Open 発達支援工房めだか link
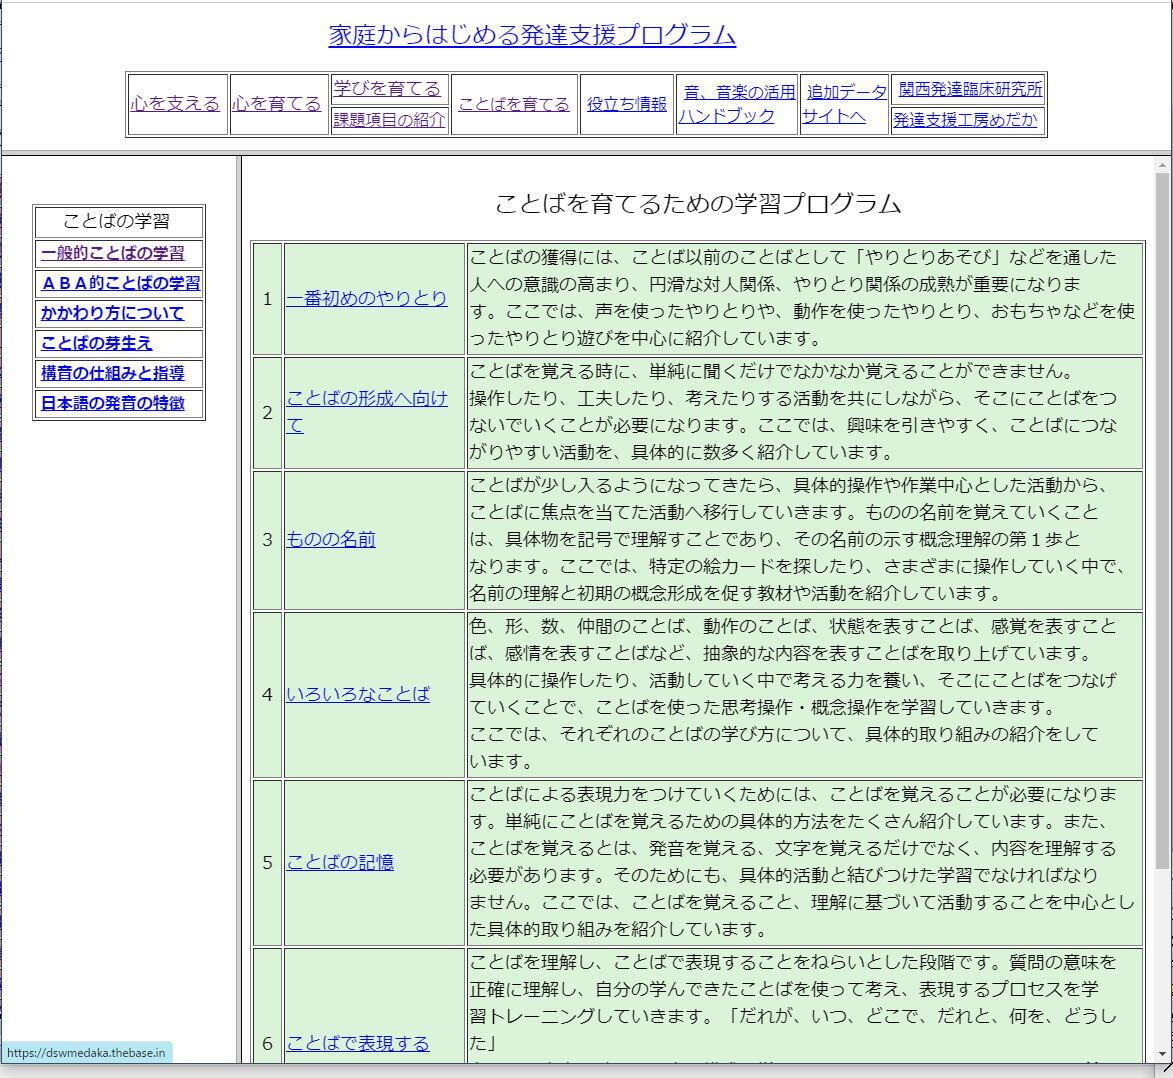 tap(965, 120)
